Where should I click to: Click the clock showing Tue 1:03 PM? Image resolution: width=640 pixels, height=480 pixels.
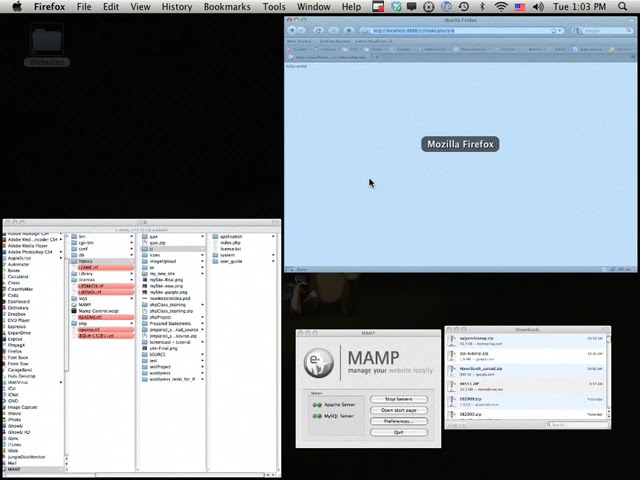tap(580, 7)
